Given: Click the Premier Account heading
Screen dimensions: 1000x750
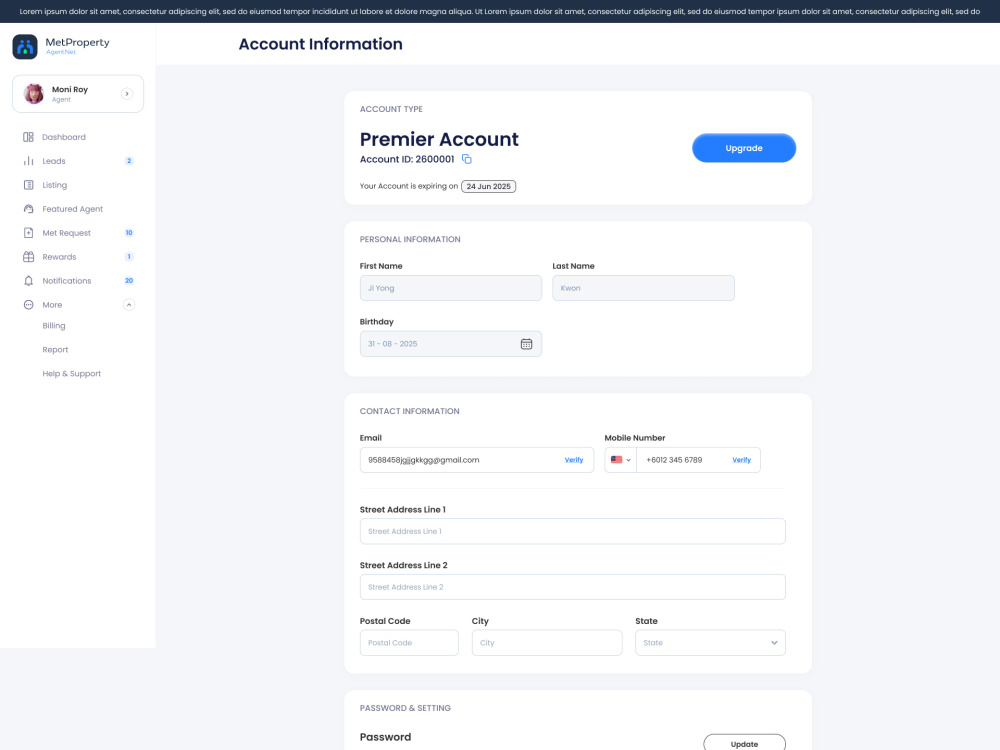Looking at the screenshot, I should point(439,139).
